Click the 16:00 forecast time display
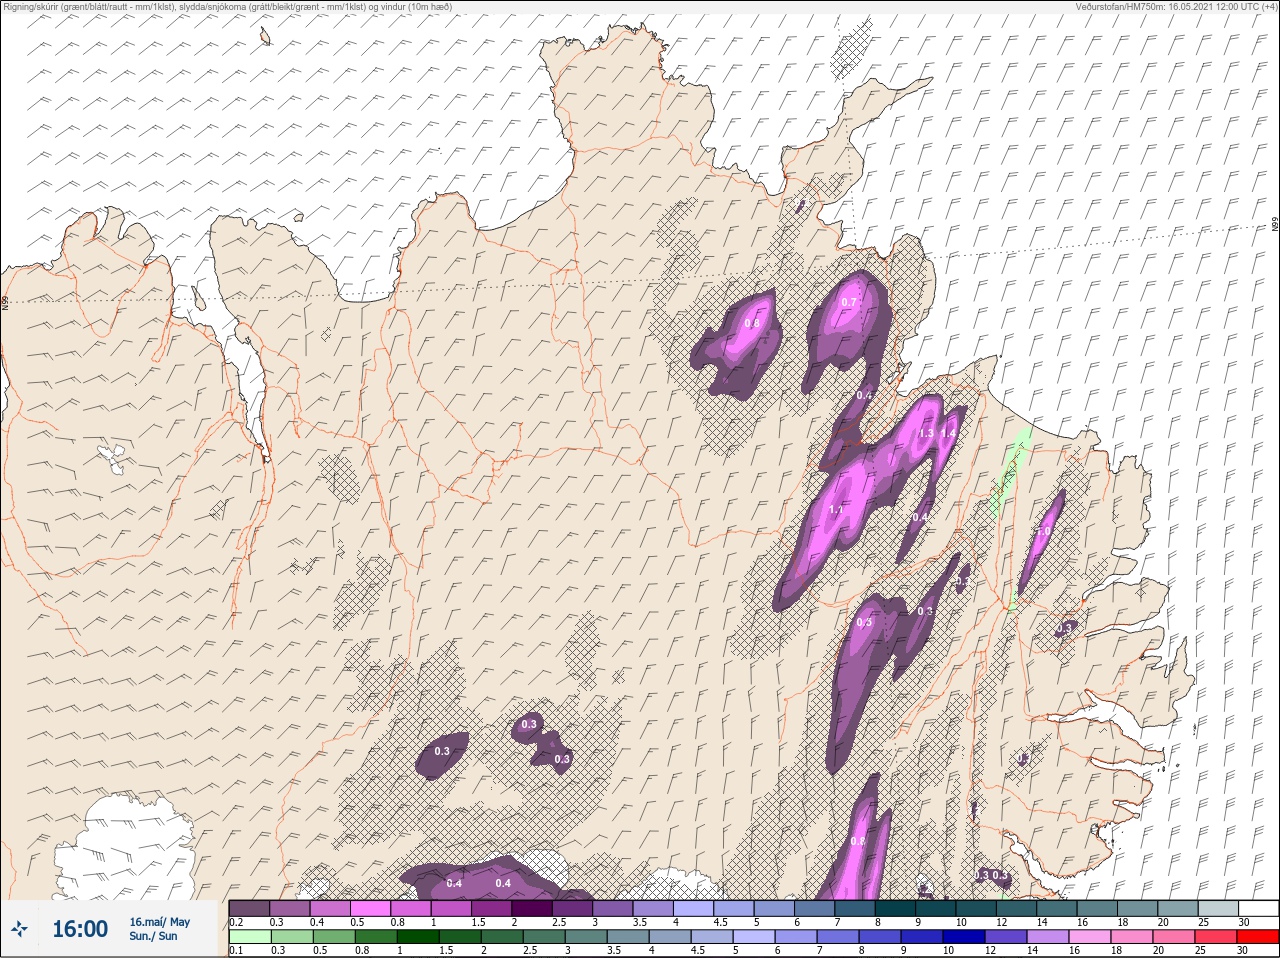Screen dimensions: 1280x958 80,929
